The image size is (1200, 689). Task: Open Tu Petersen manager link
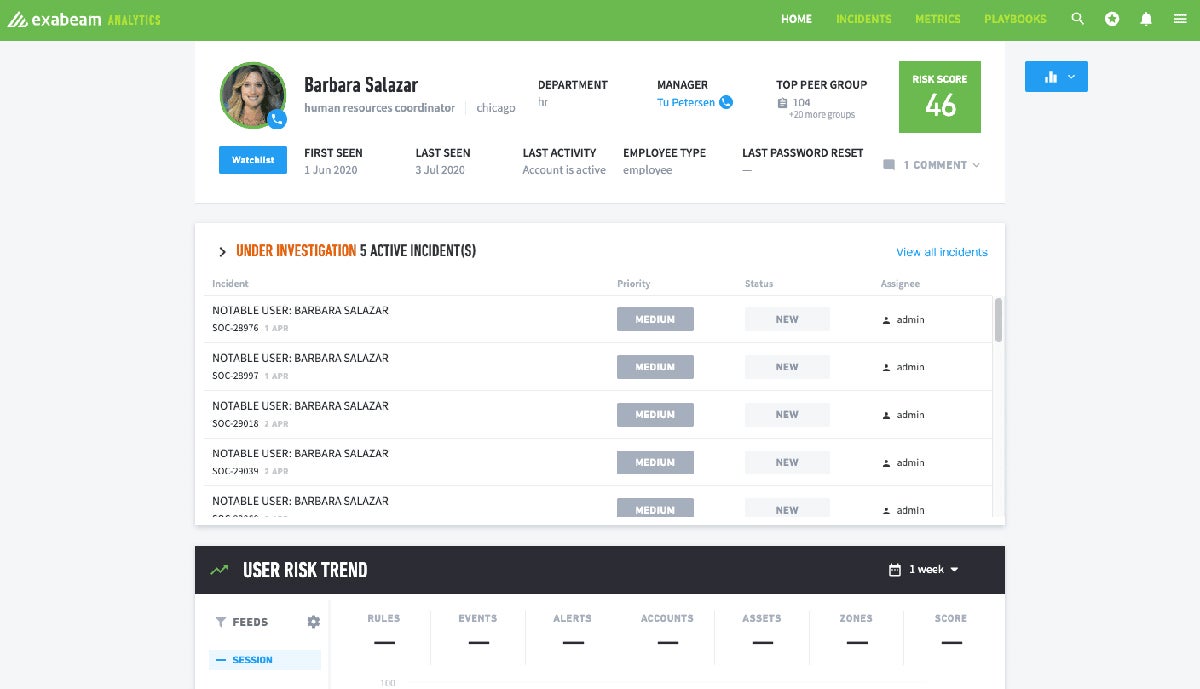(685, 102)
